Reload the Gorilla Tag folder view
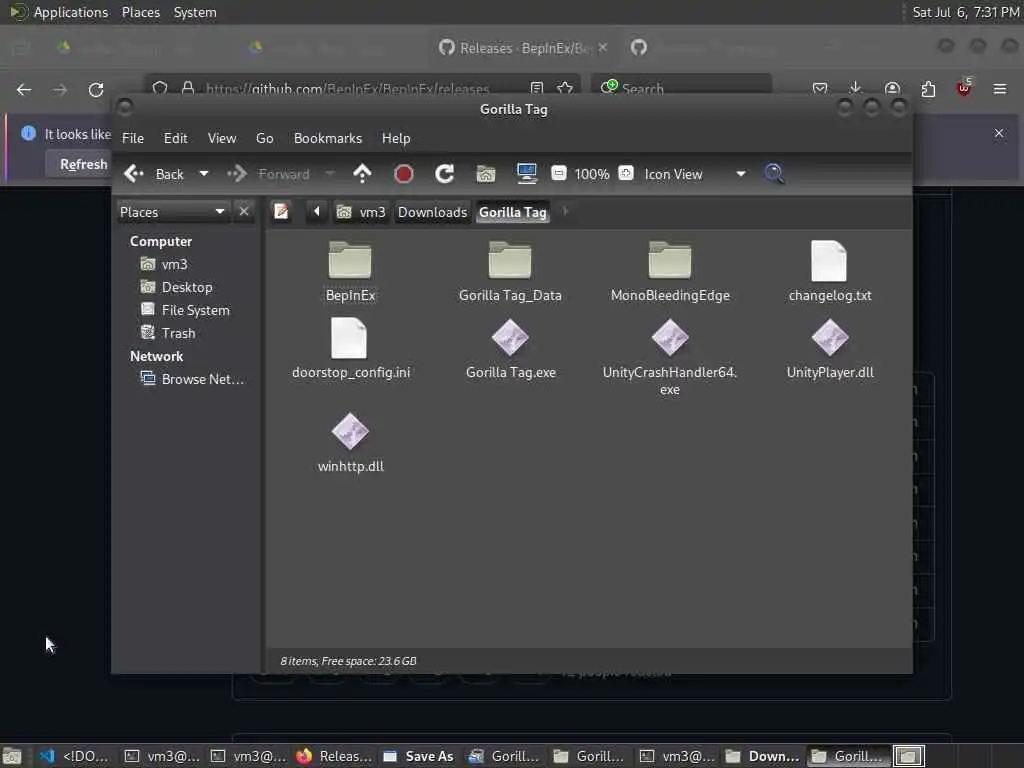 (445, 174)
